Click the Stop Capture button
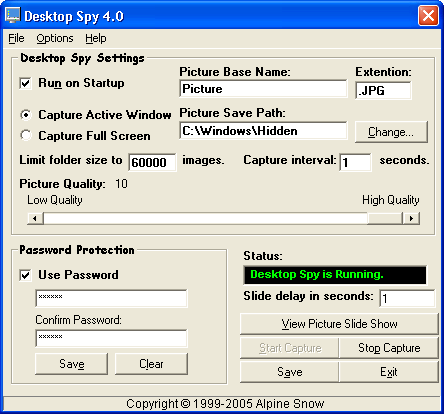This screenshot has height=414, width=444. coord(389,348)
